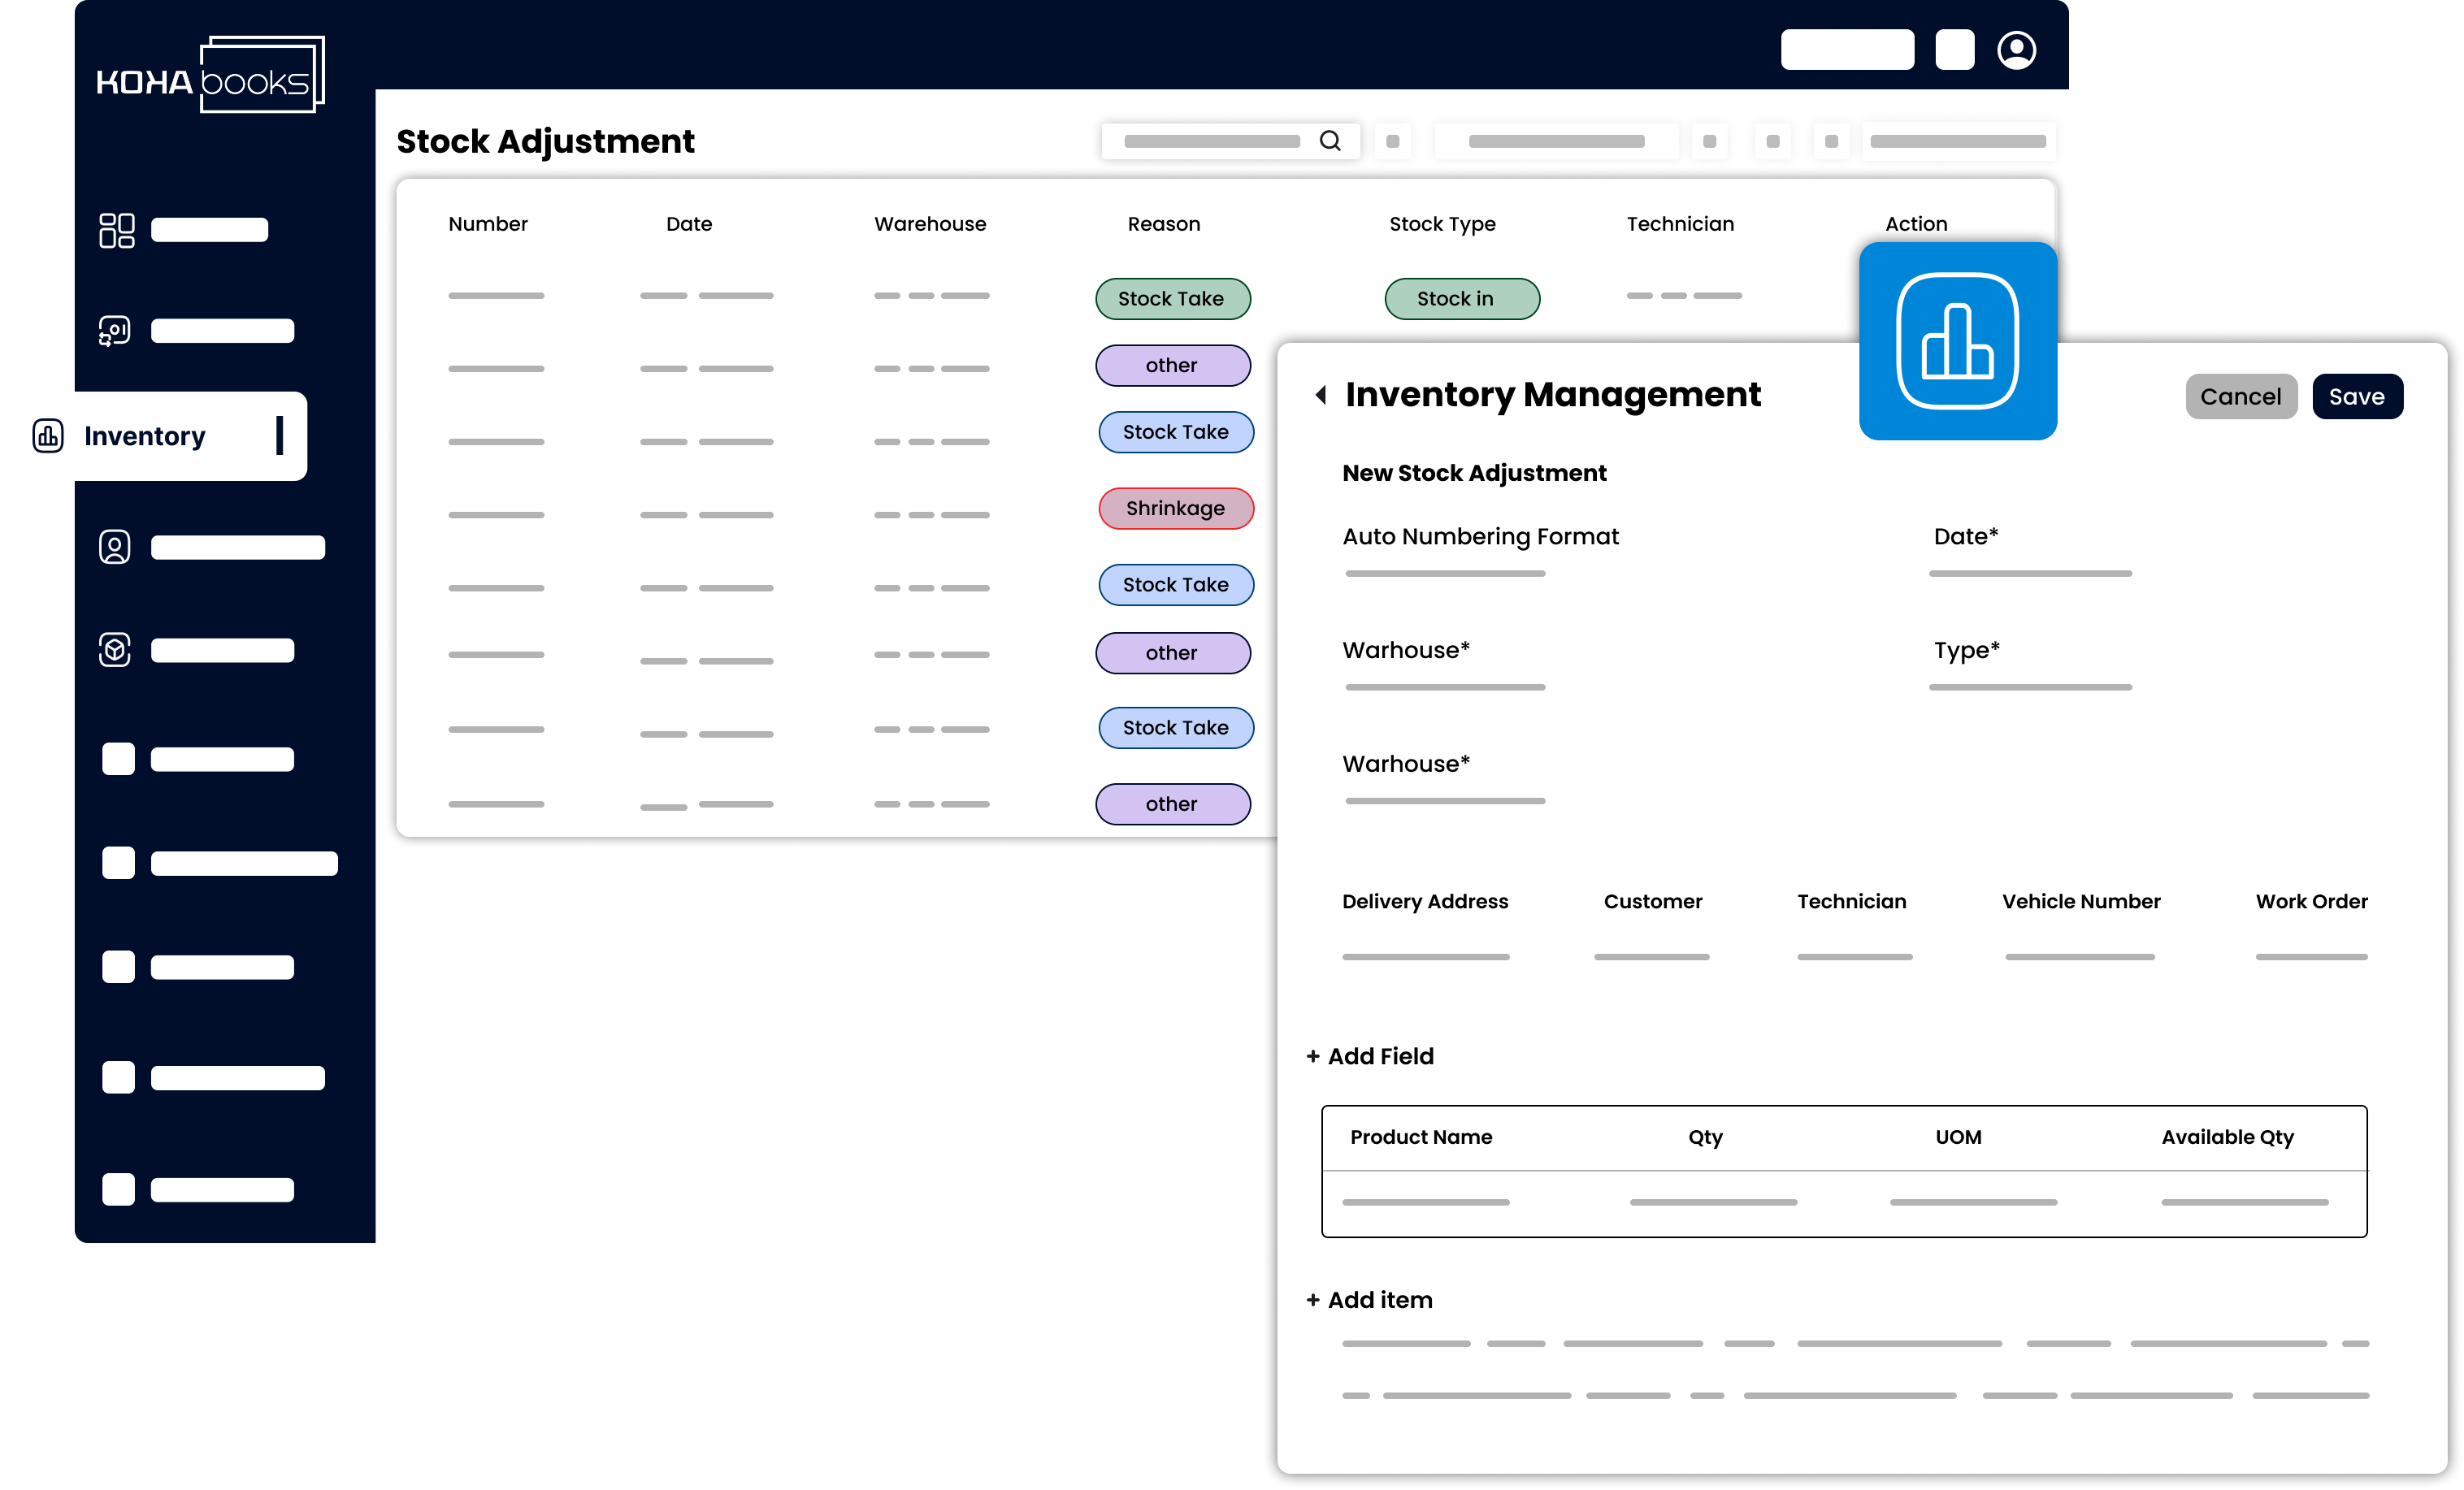The image size is (2464, 1490).
Task: Click the dashboard grid sidebar icon
Action: coord(116,230)
